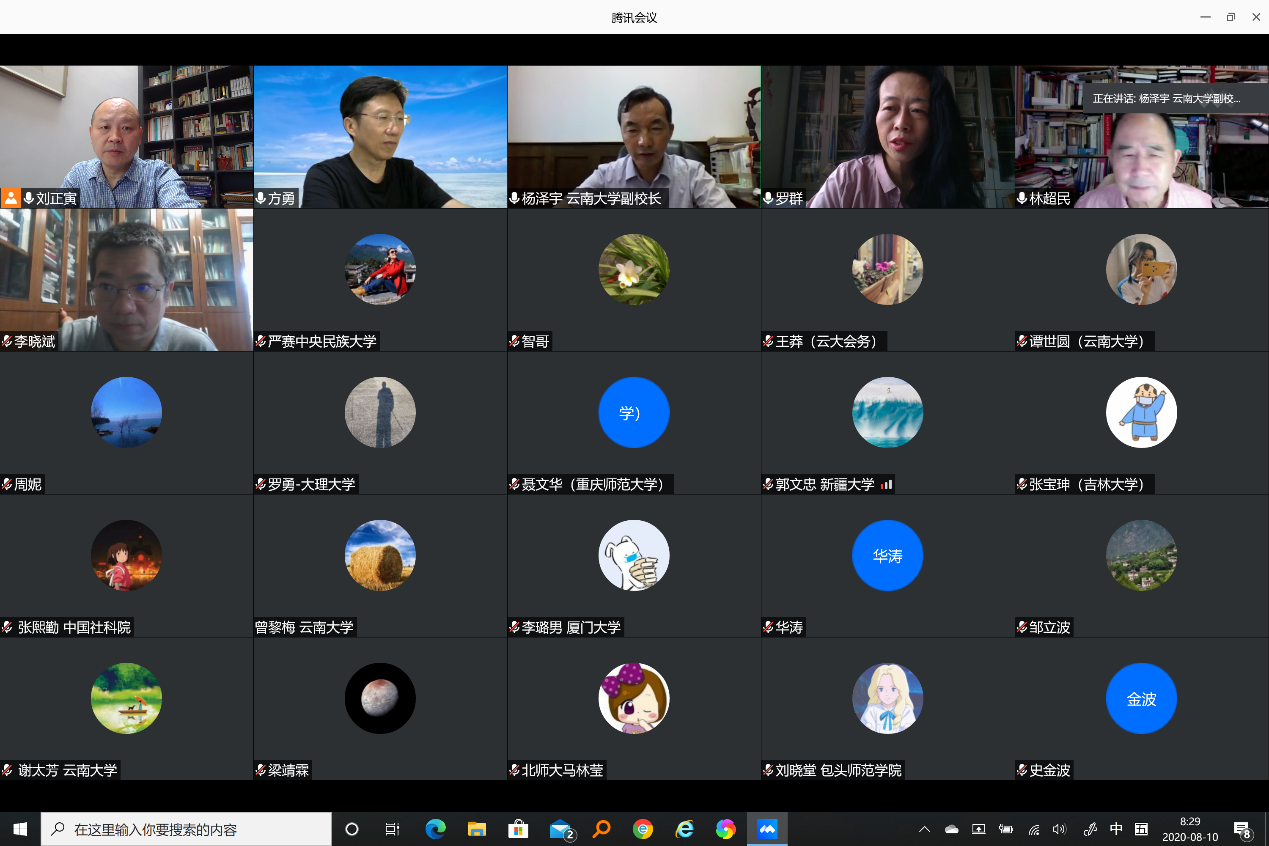Open File Explorer from the taskbar
The width and height of the screenshot is (1269, 846).
click(x=477, y=829)
